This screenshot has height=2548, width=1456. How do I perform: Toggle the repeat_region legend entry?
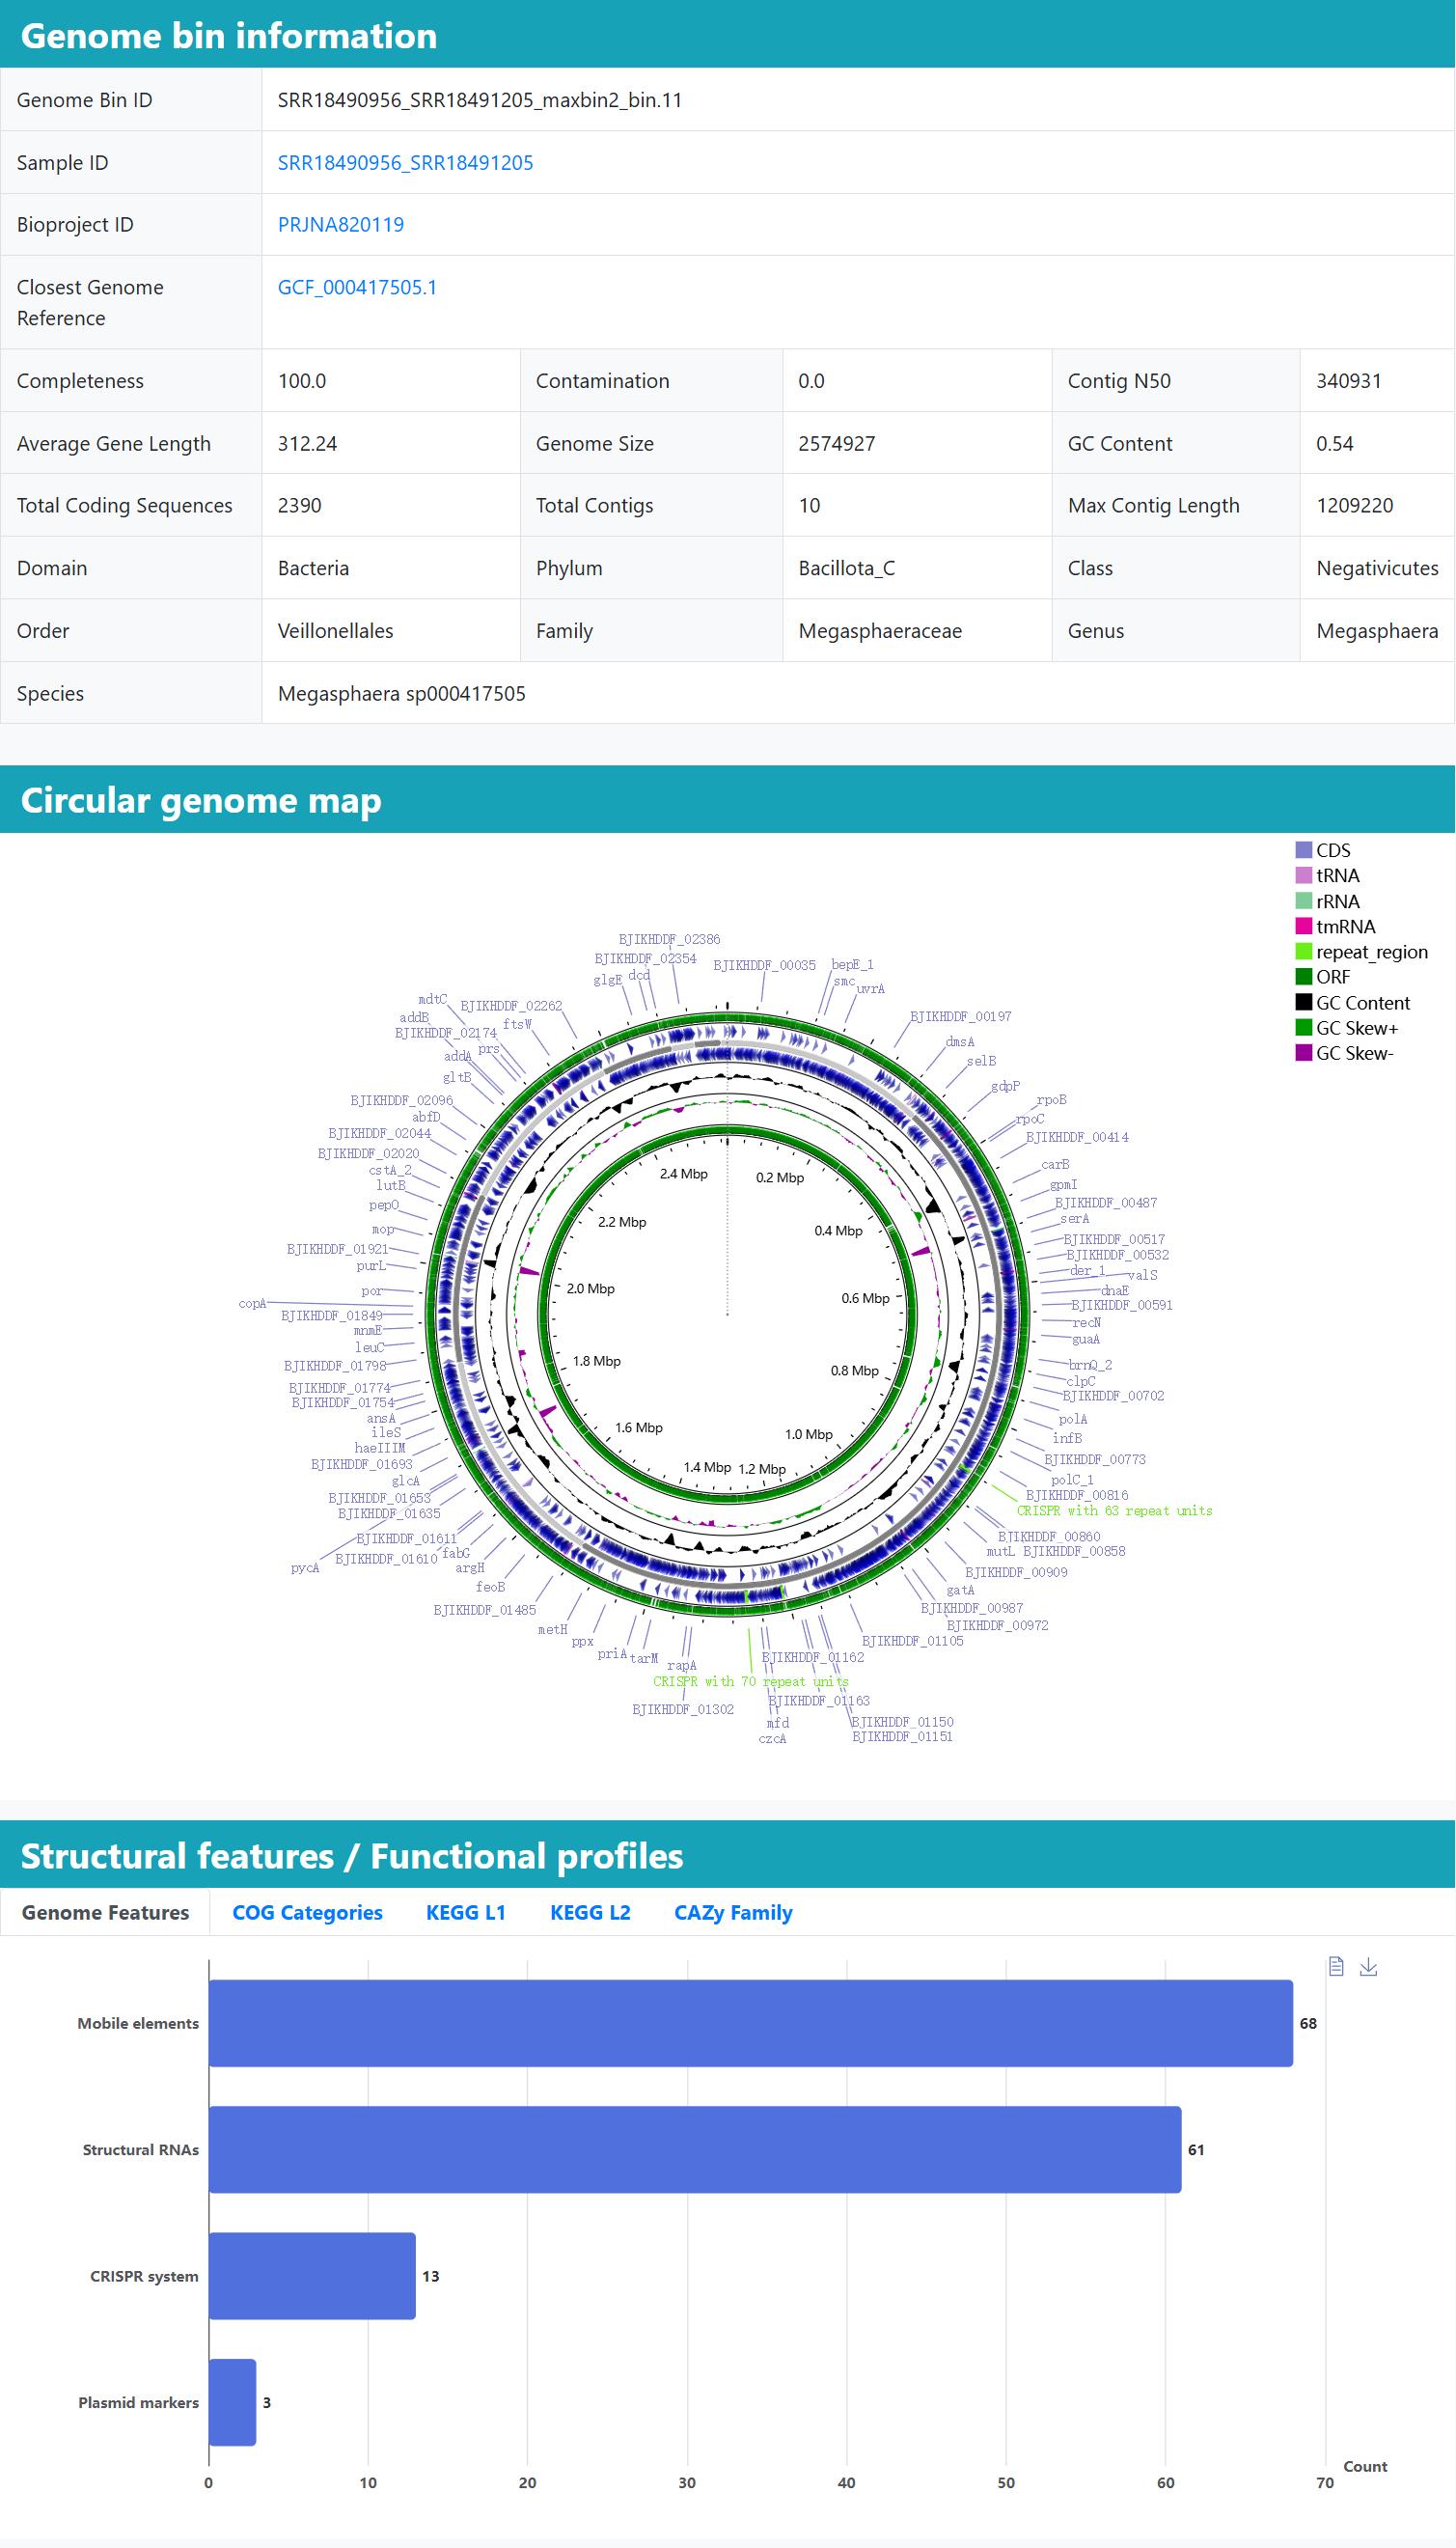point(1371,952)
